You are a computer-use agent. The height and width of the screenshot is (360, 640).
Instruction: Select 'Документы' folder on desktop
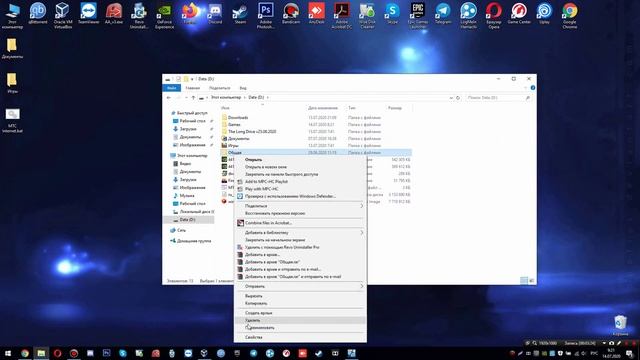[12, 48]
